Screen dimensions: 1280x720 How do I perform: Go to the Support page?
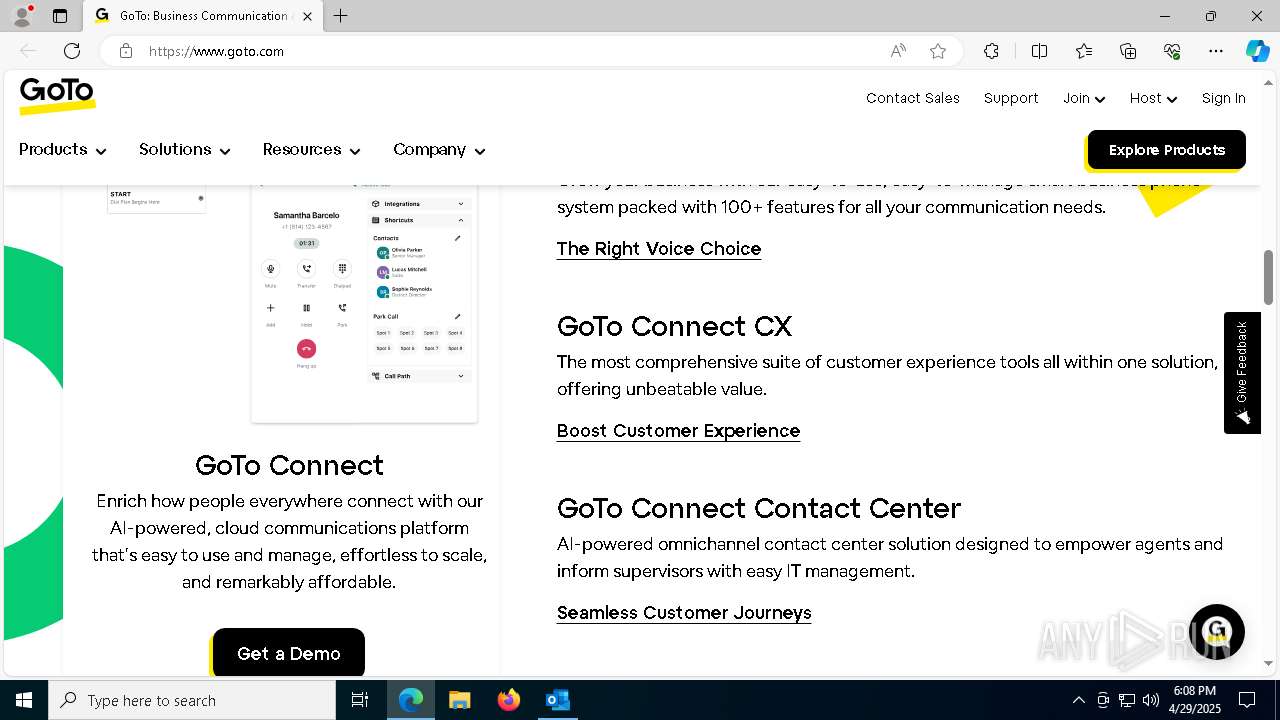[1011, 98]
